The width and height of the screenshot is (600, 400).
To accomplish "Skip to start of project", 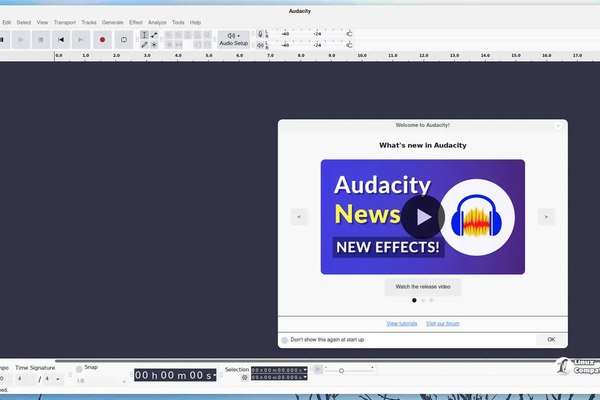I will pyautogui.click(x=61, y=39).
